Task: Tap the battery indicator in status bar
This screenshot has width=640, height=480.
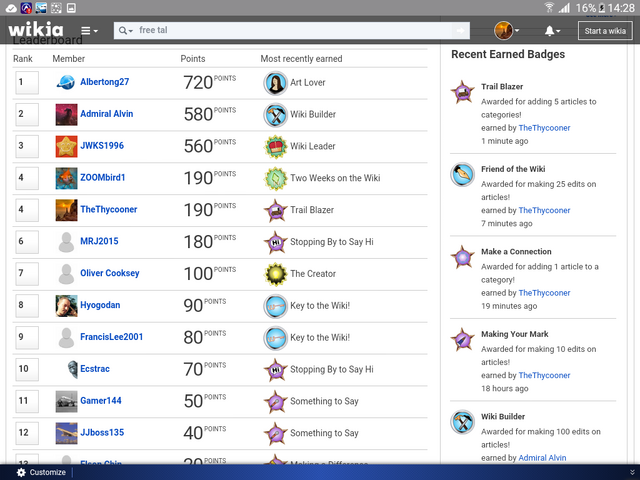Action: click(601, 8)
